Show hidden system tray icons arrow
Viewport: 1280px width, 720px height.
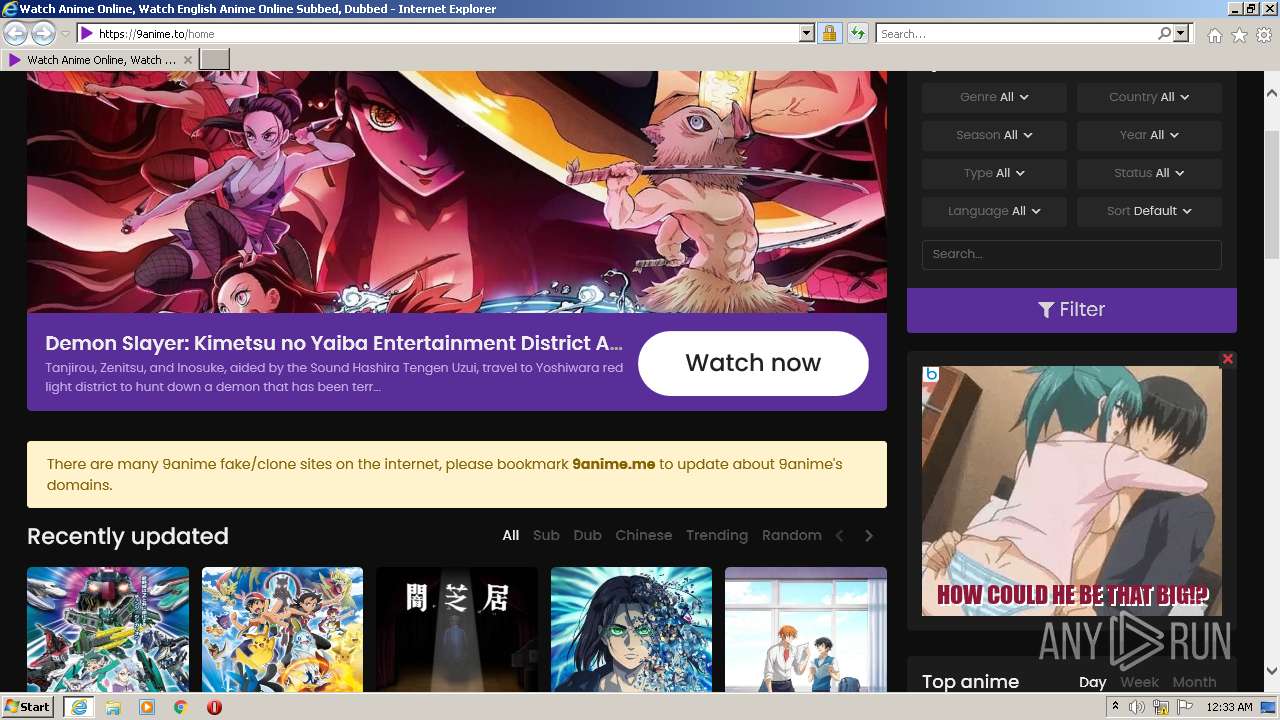click(x=1115, y=707)
